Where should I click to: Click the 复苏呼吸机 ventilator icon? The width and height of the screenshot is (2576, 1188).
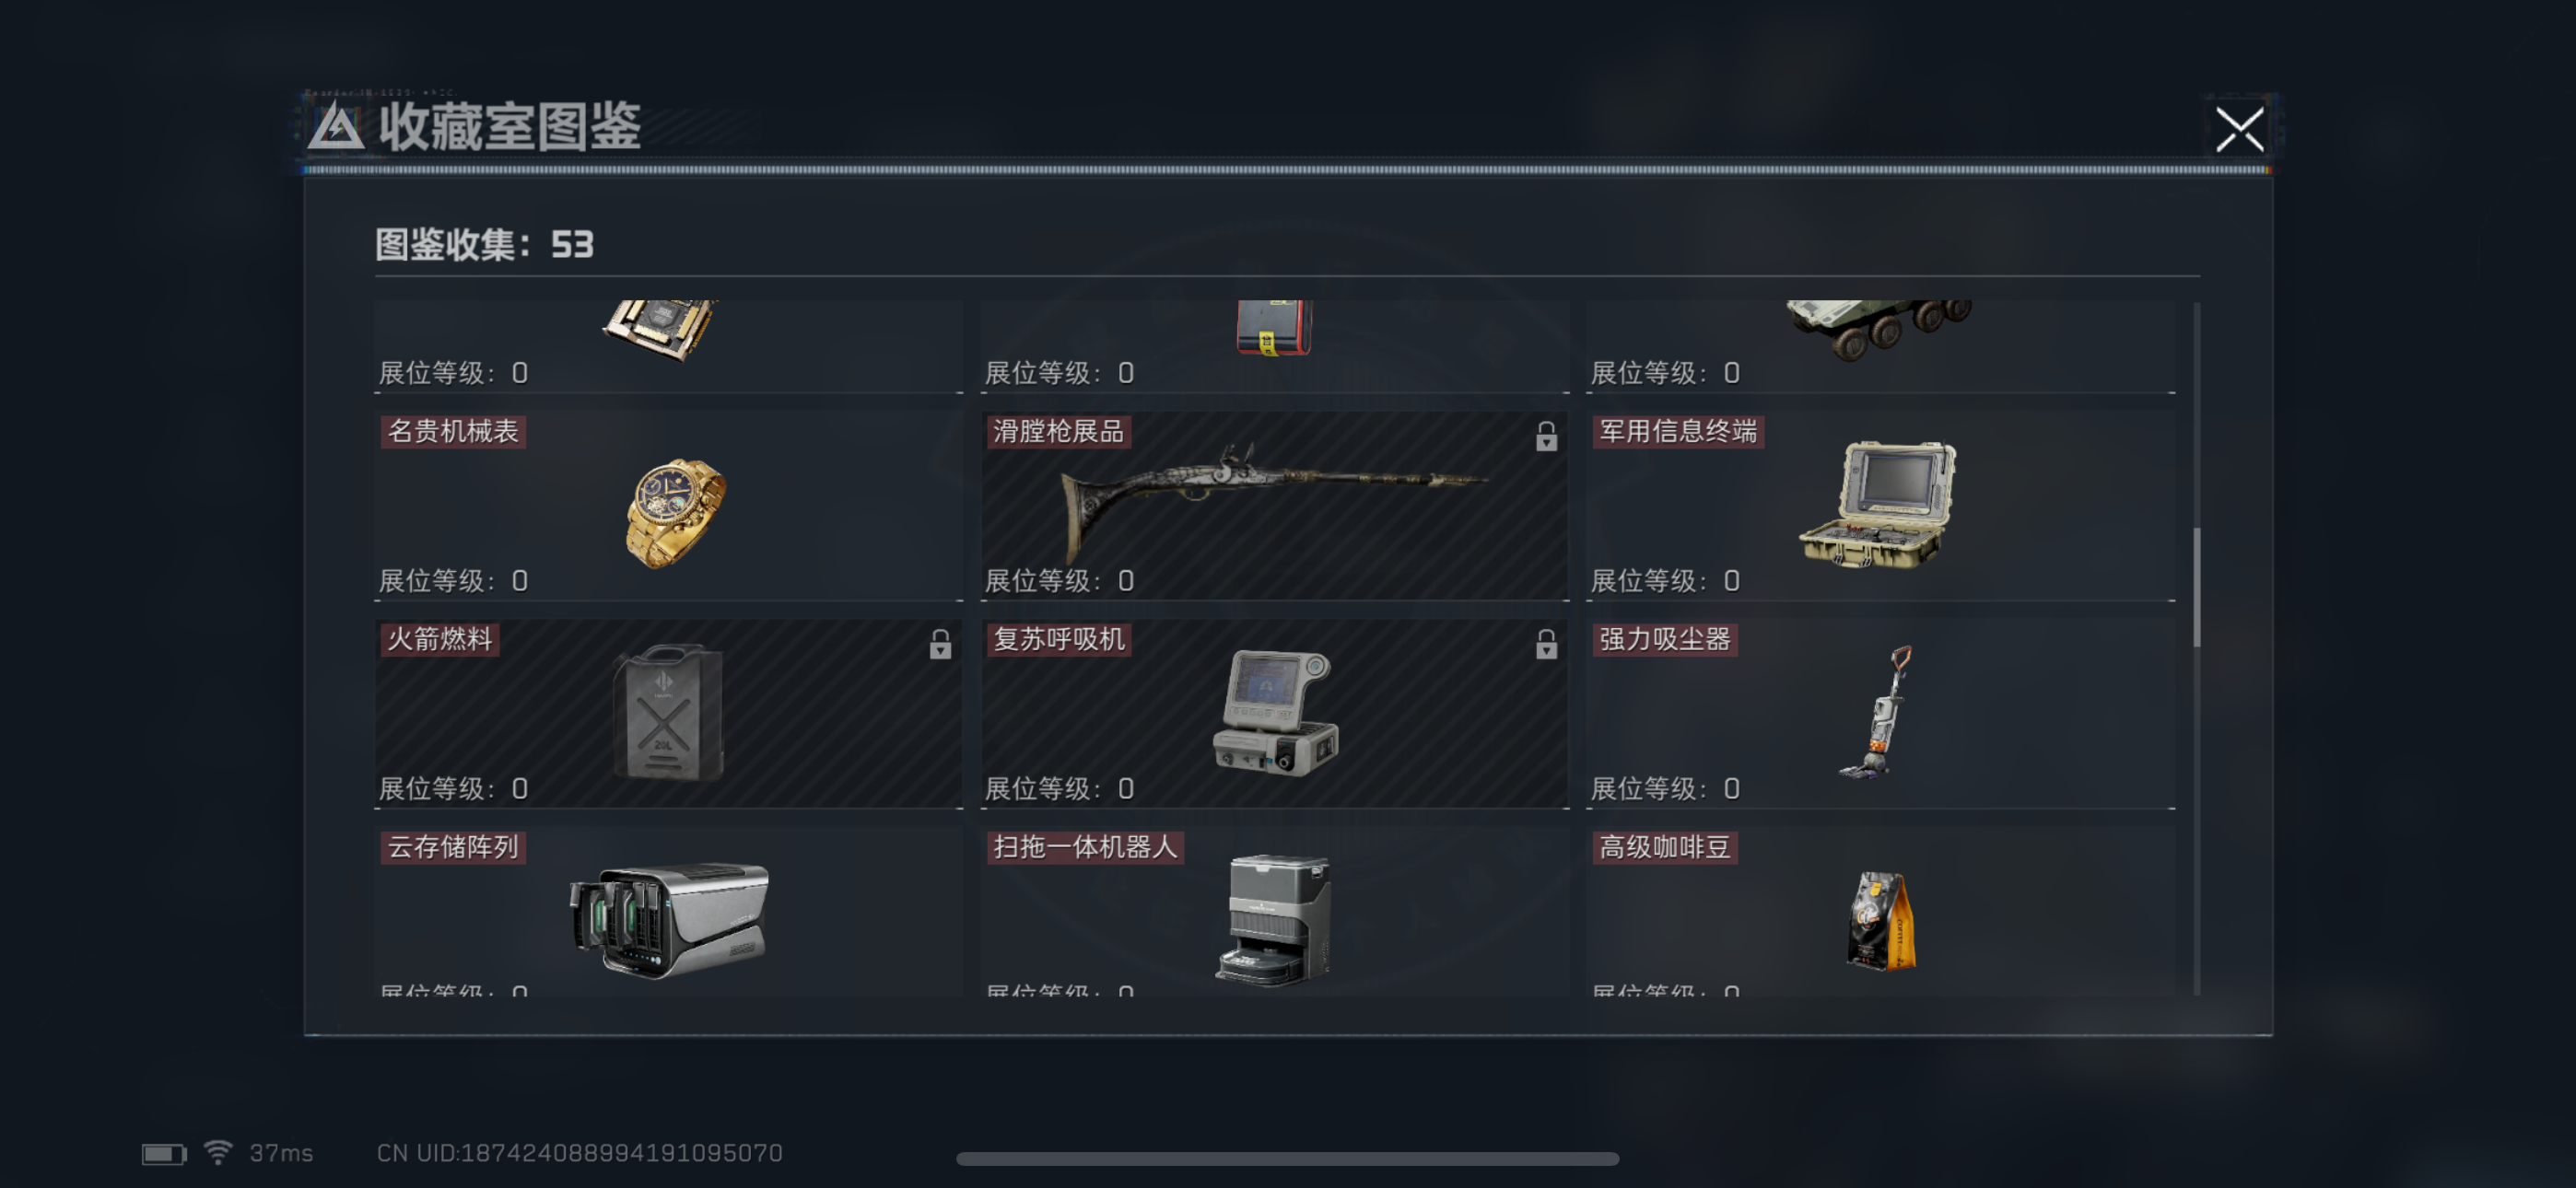(x=1276, y=712)
